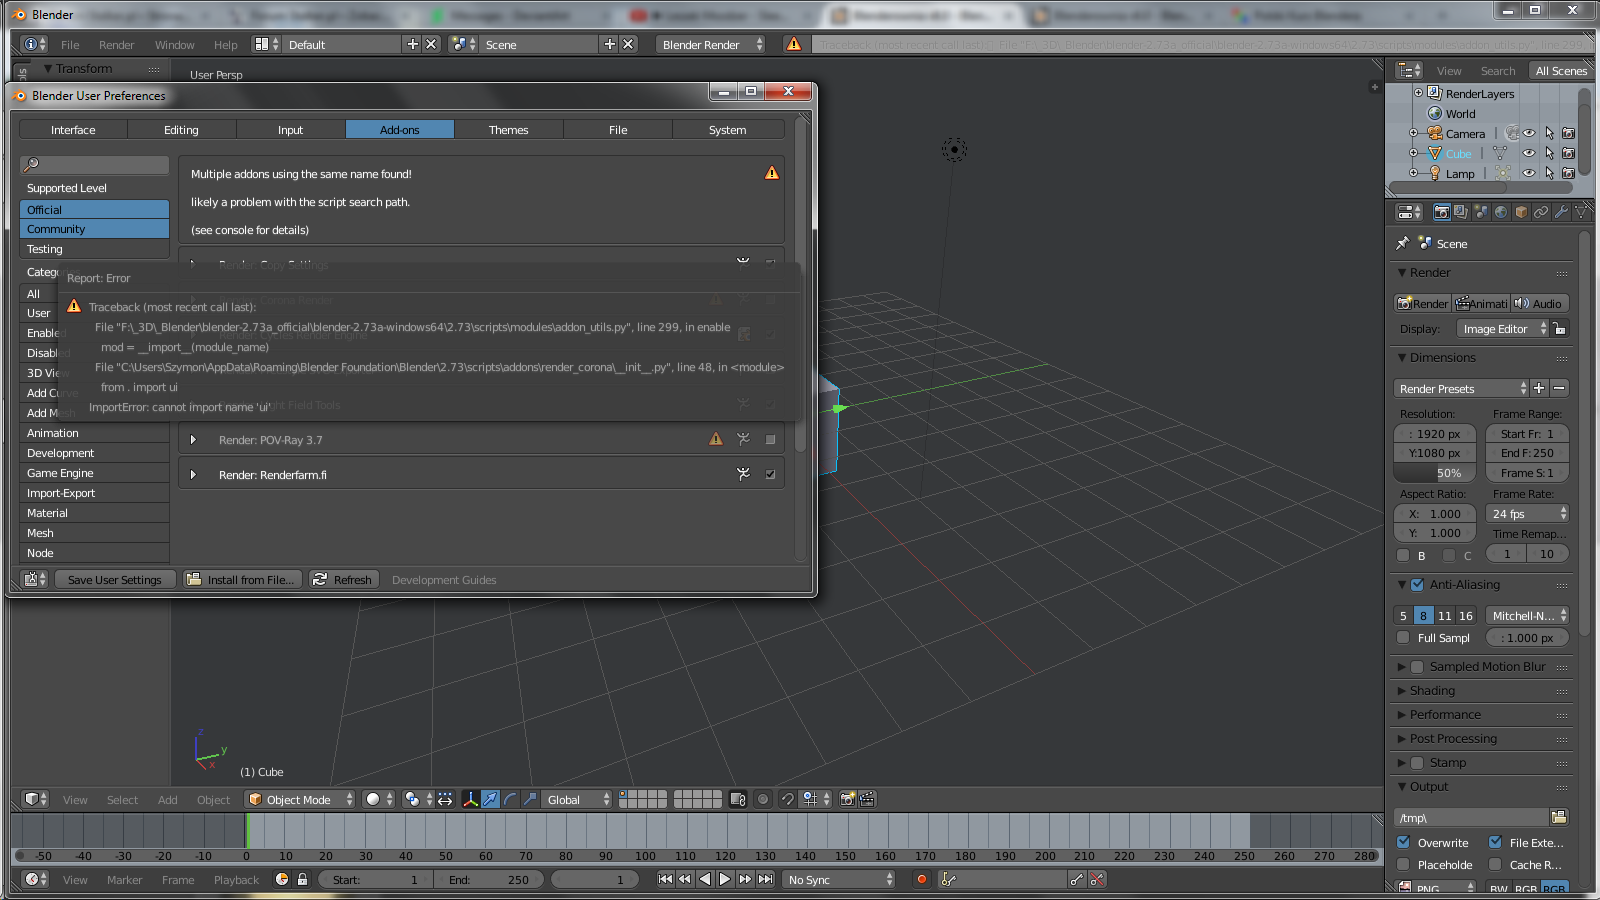
Task: Click the output folder browse icon
Action: point(1559,817)
